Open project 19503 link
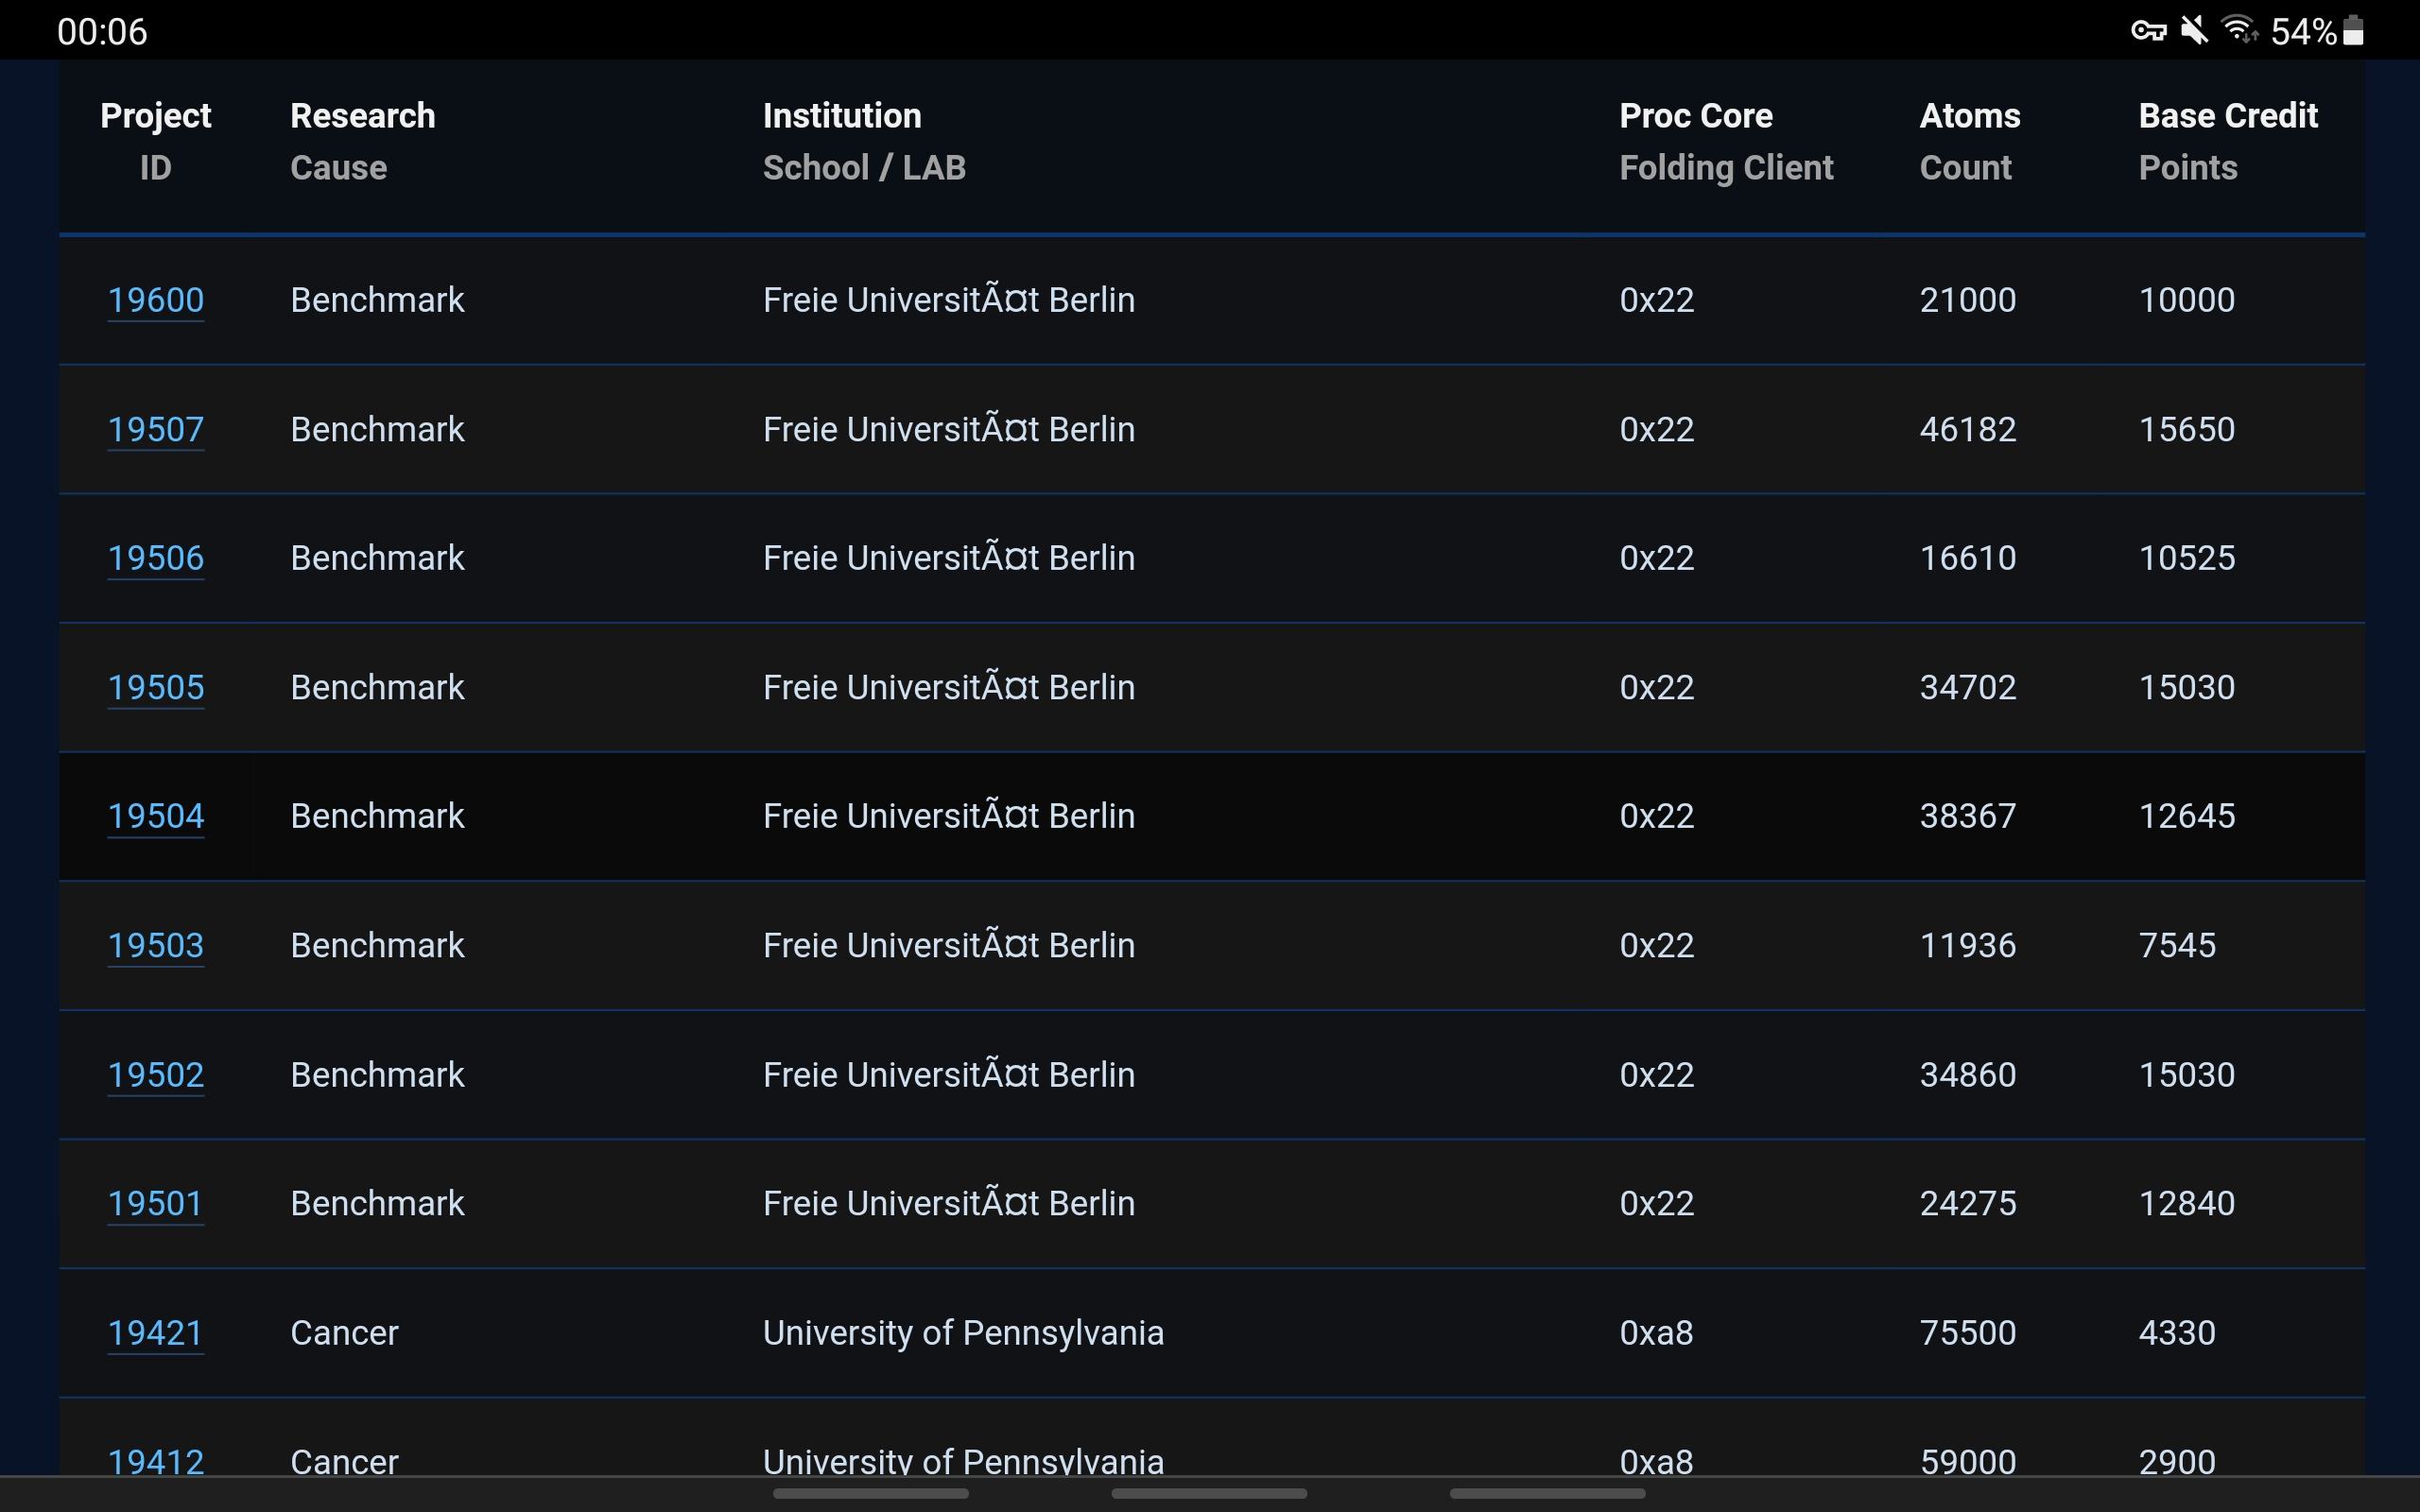 tap(155, 945)
